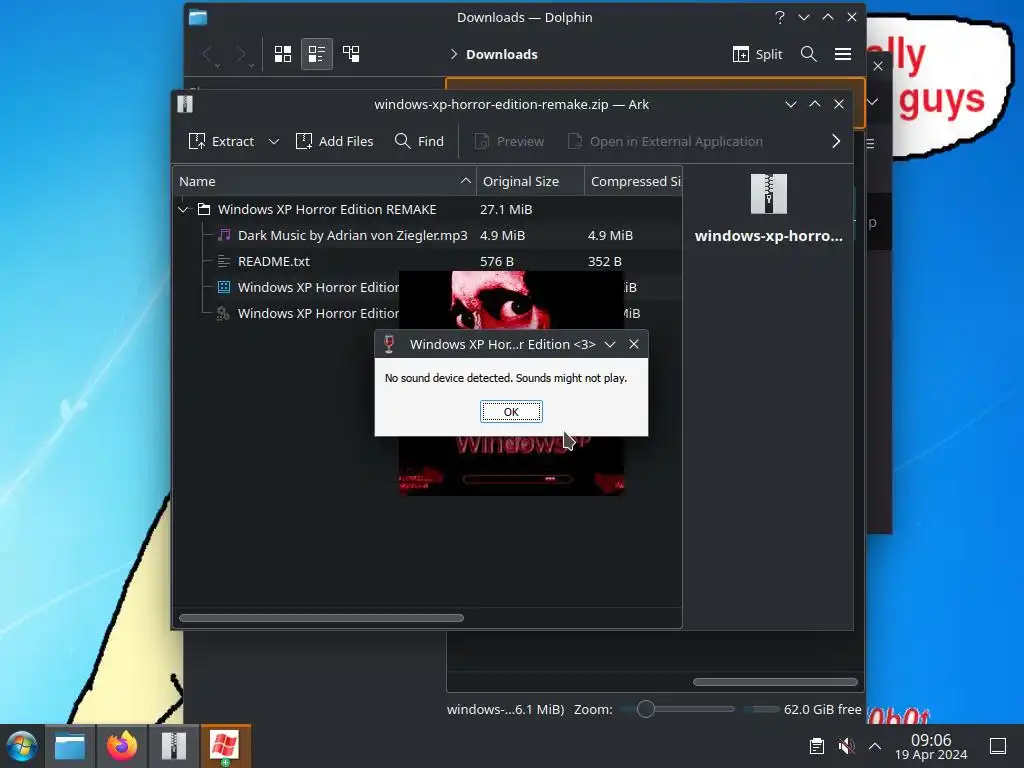Viewport: 1024px width, 768px height.
Task: Open search in Dolphin toolbar
Action: tap(808, 54)
